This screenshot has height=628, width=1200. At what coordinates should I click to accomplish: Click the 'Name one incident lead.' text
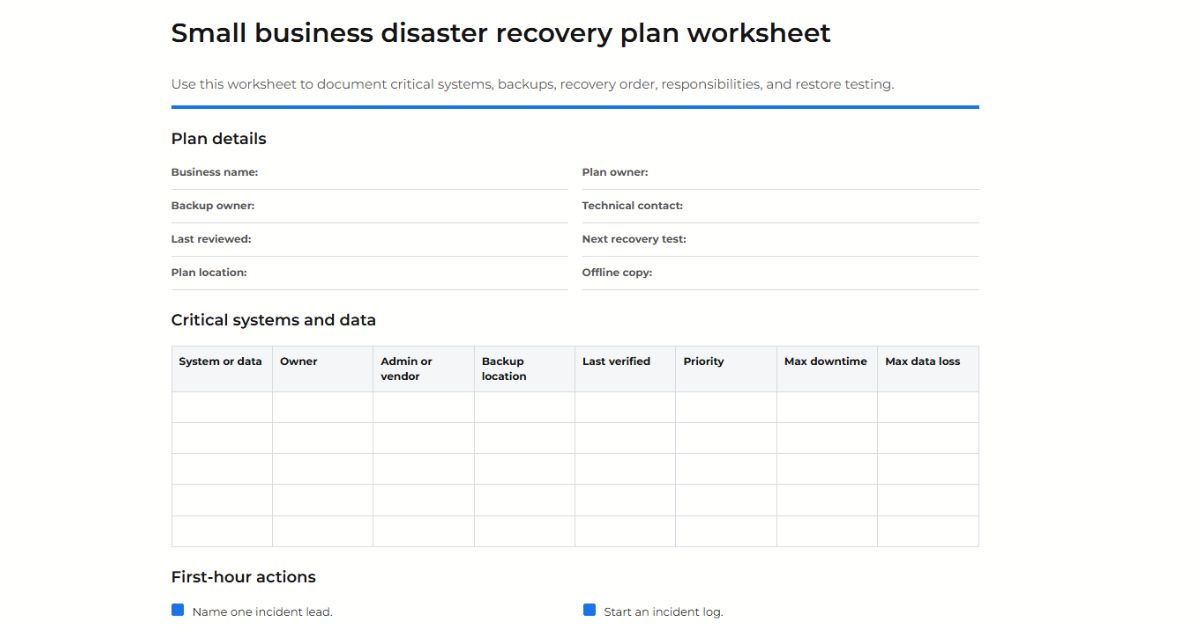tap(262, 612)
